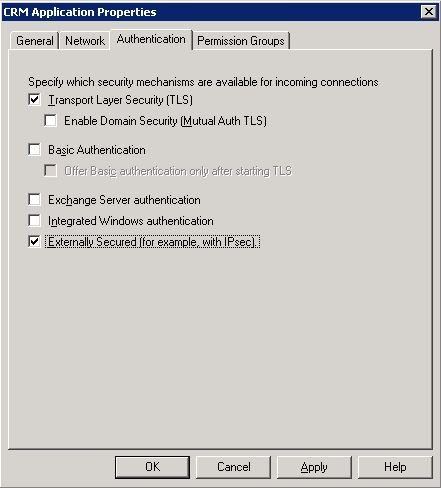Click the Apply button
This screenshot has width=441, height=488.
(314, 467)
